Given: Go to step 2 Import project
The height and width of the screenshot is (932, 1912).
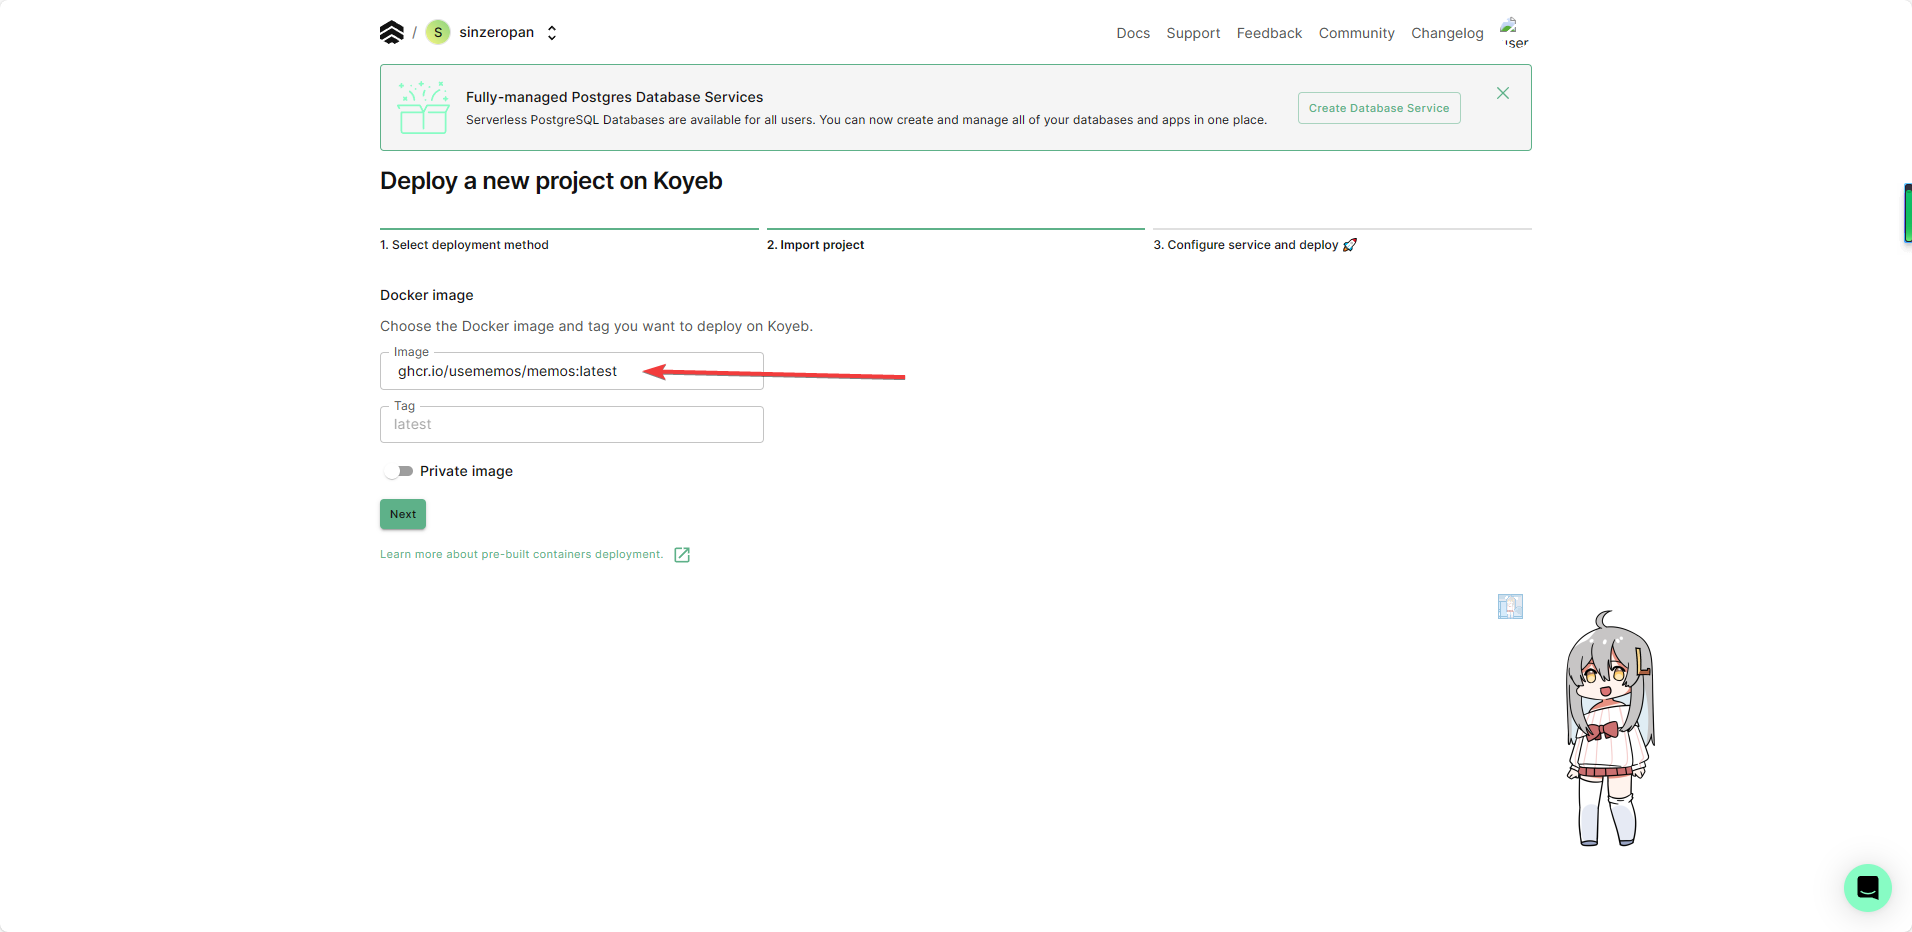Looking at the screenshot, I should [x=815, y=245].
